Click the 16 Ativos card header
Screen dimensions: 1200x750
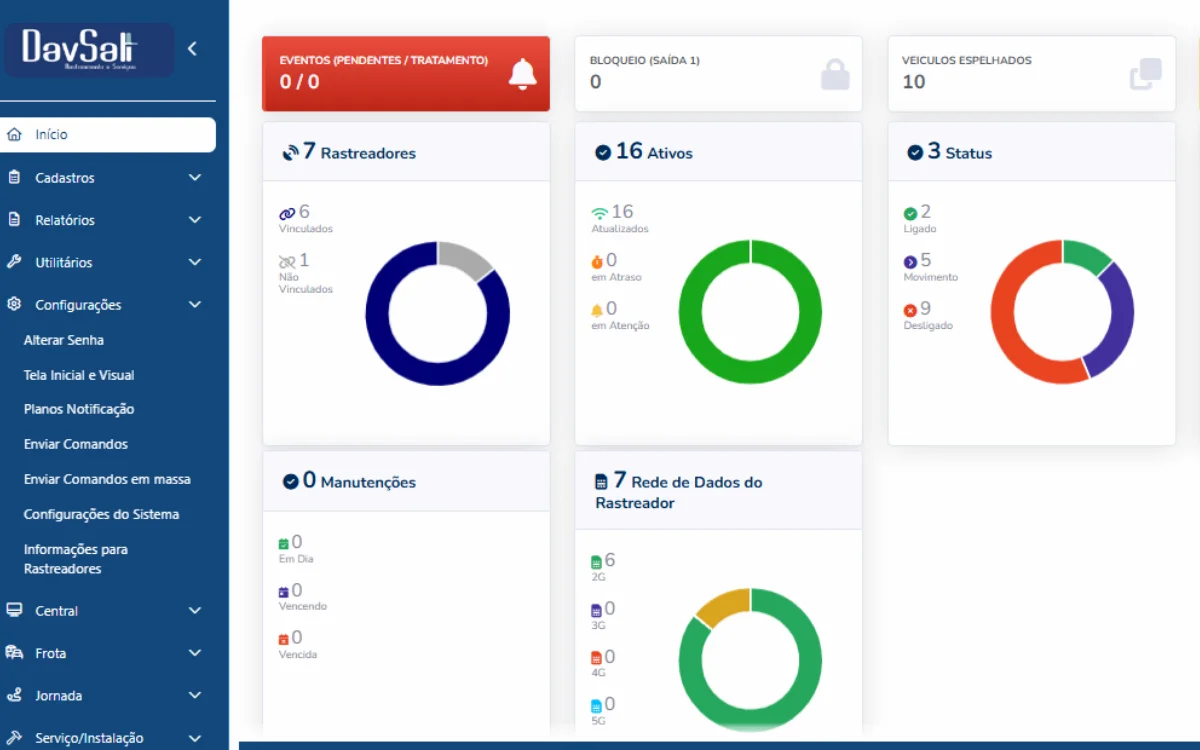click(x=718, y=152)
